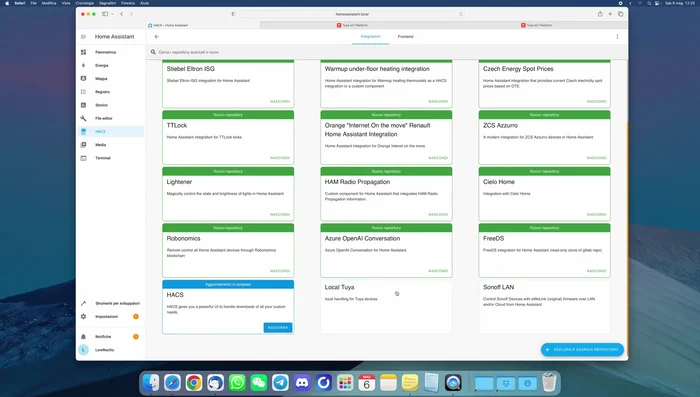The height and width of the screenshot is (397, 700).
Task: Hide the Warmup under-floor heating repository
Action: (438, 101)
